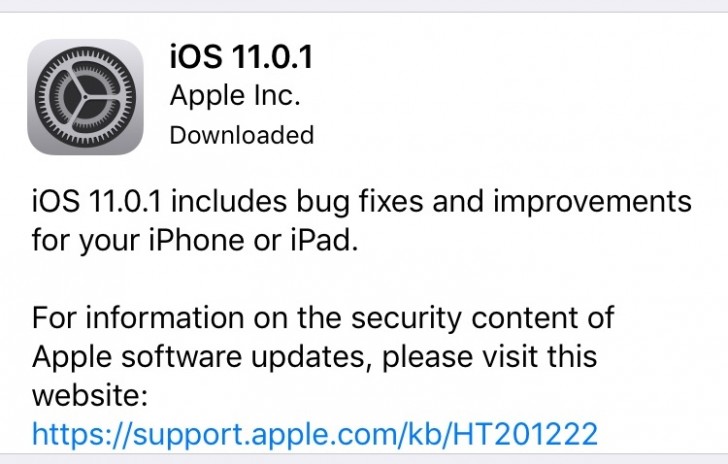The image size is (728, 464).
Task: Click the 'for your iPhone or iPad.' line
Action: (195, 241)
